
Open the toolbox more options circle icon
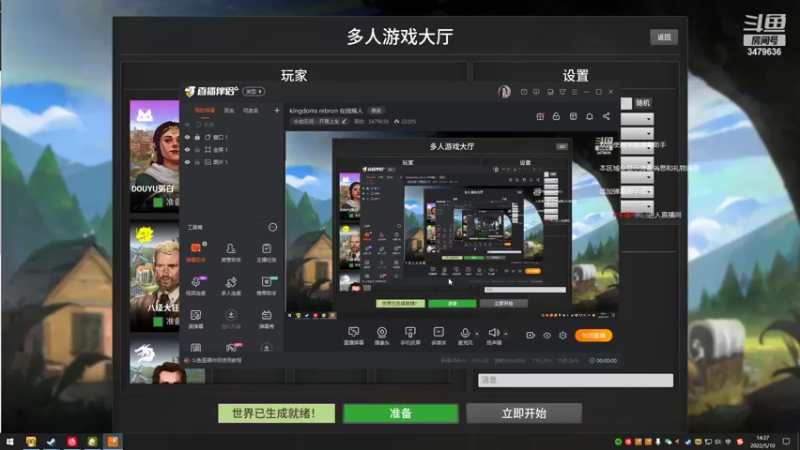[272, 227]
